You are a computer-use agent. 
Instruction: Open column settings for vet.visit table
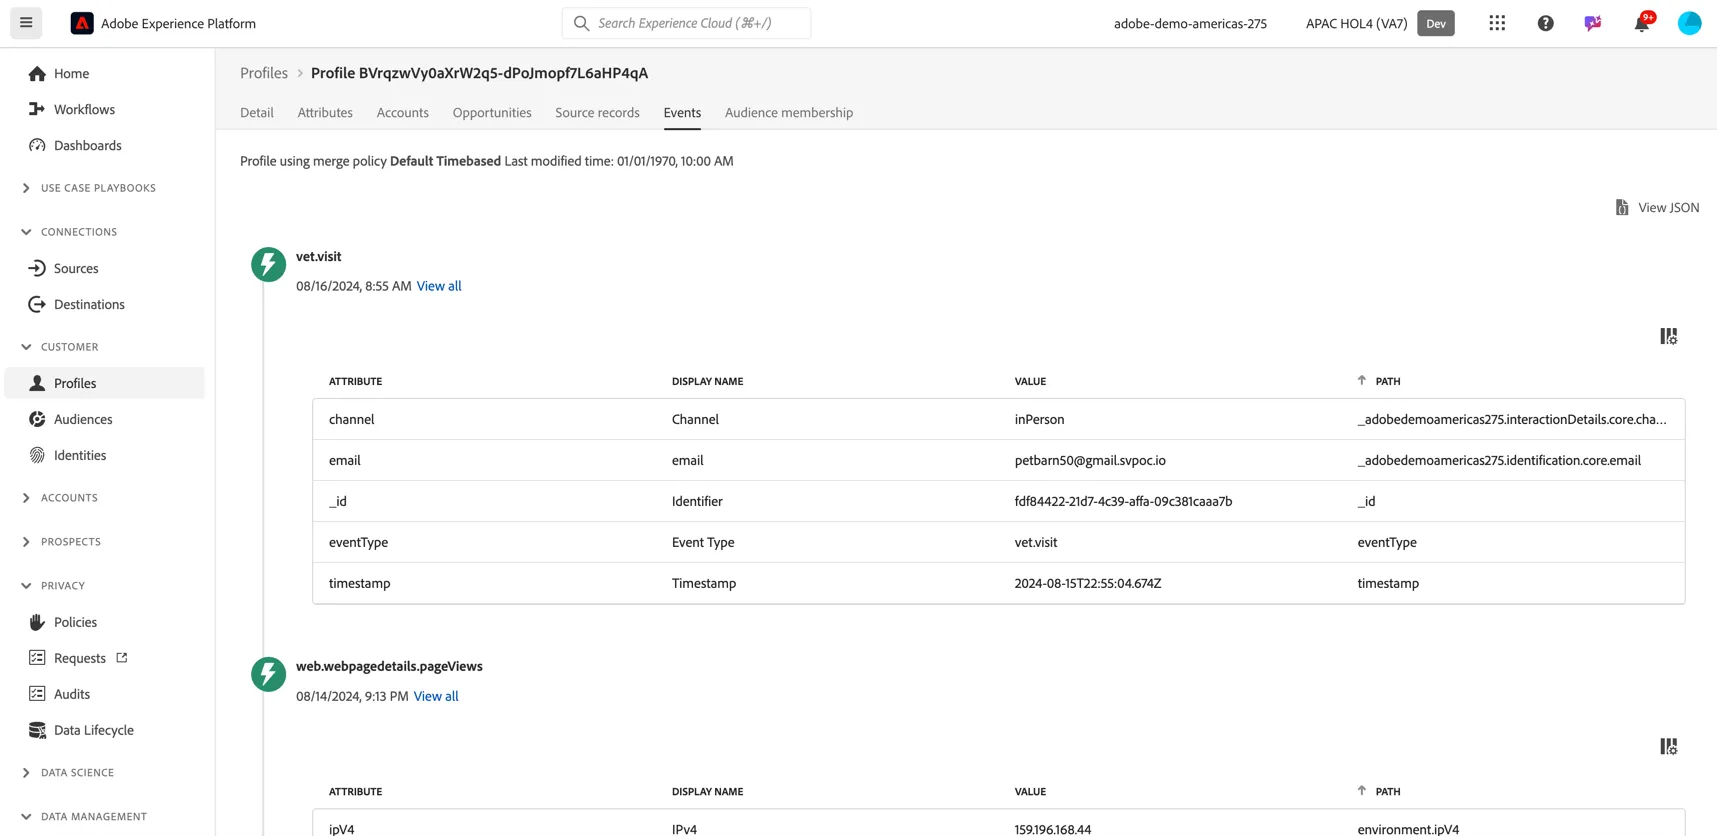(x=1668, y=336)
